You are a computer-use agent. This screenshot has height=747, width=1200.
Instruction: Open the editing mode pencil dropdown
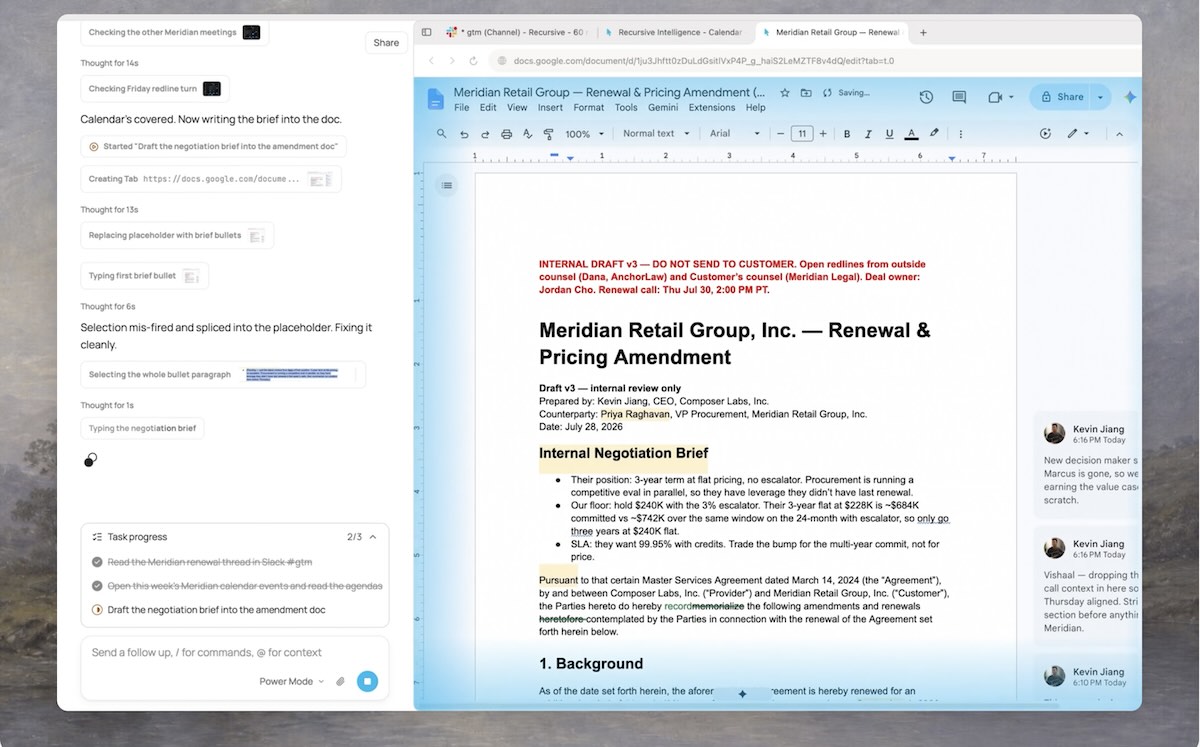[1077, 133]
